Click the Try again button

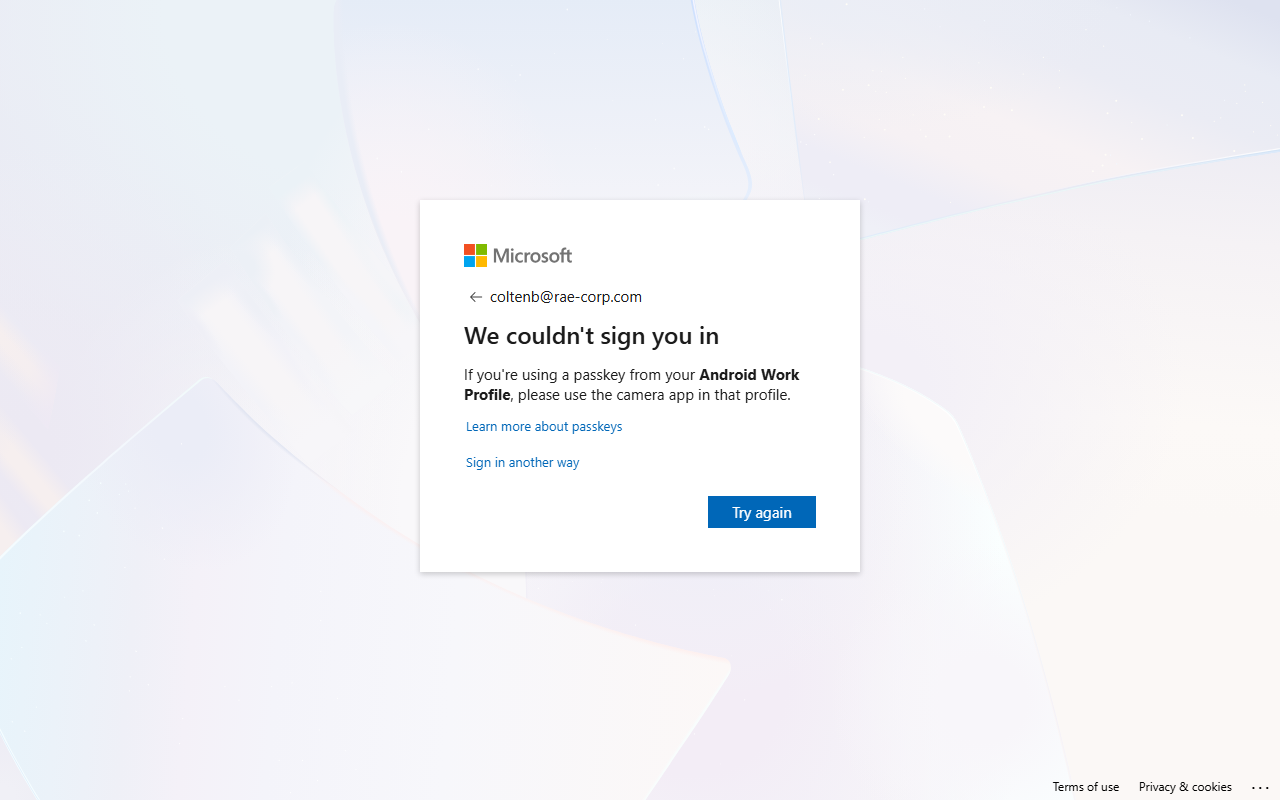click(762, 512)
